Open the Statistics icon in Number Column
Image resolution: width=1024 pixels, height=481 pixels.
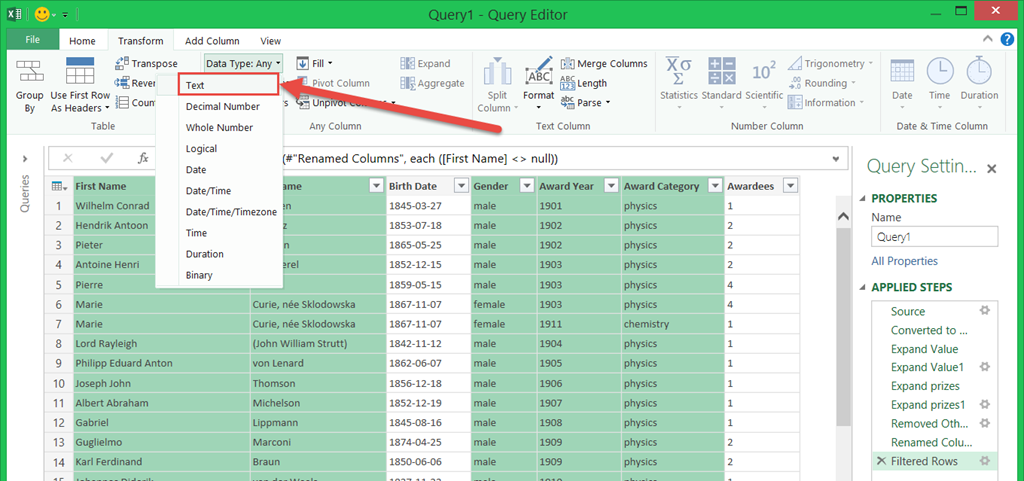[678, 71]
